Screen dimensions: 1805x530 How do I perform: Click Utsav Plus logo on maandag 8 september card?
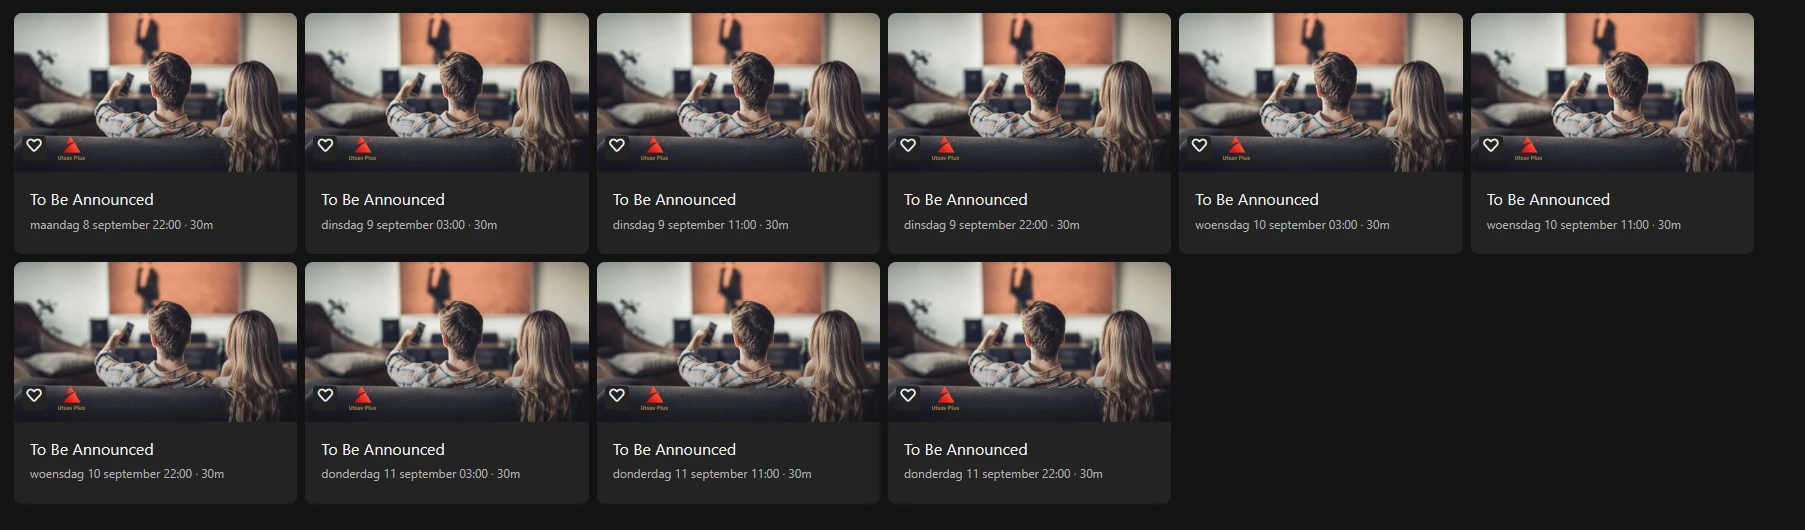[71, 148]
